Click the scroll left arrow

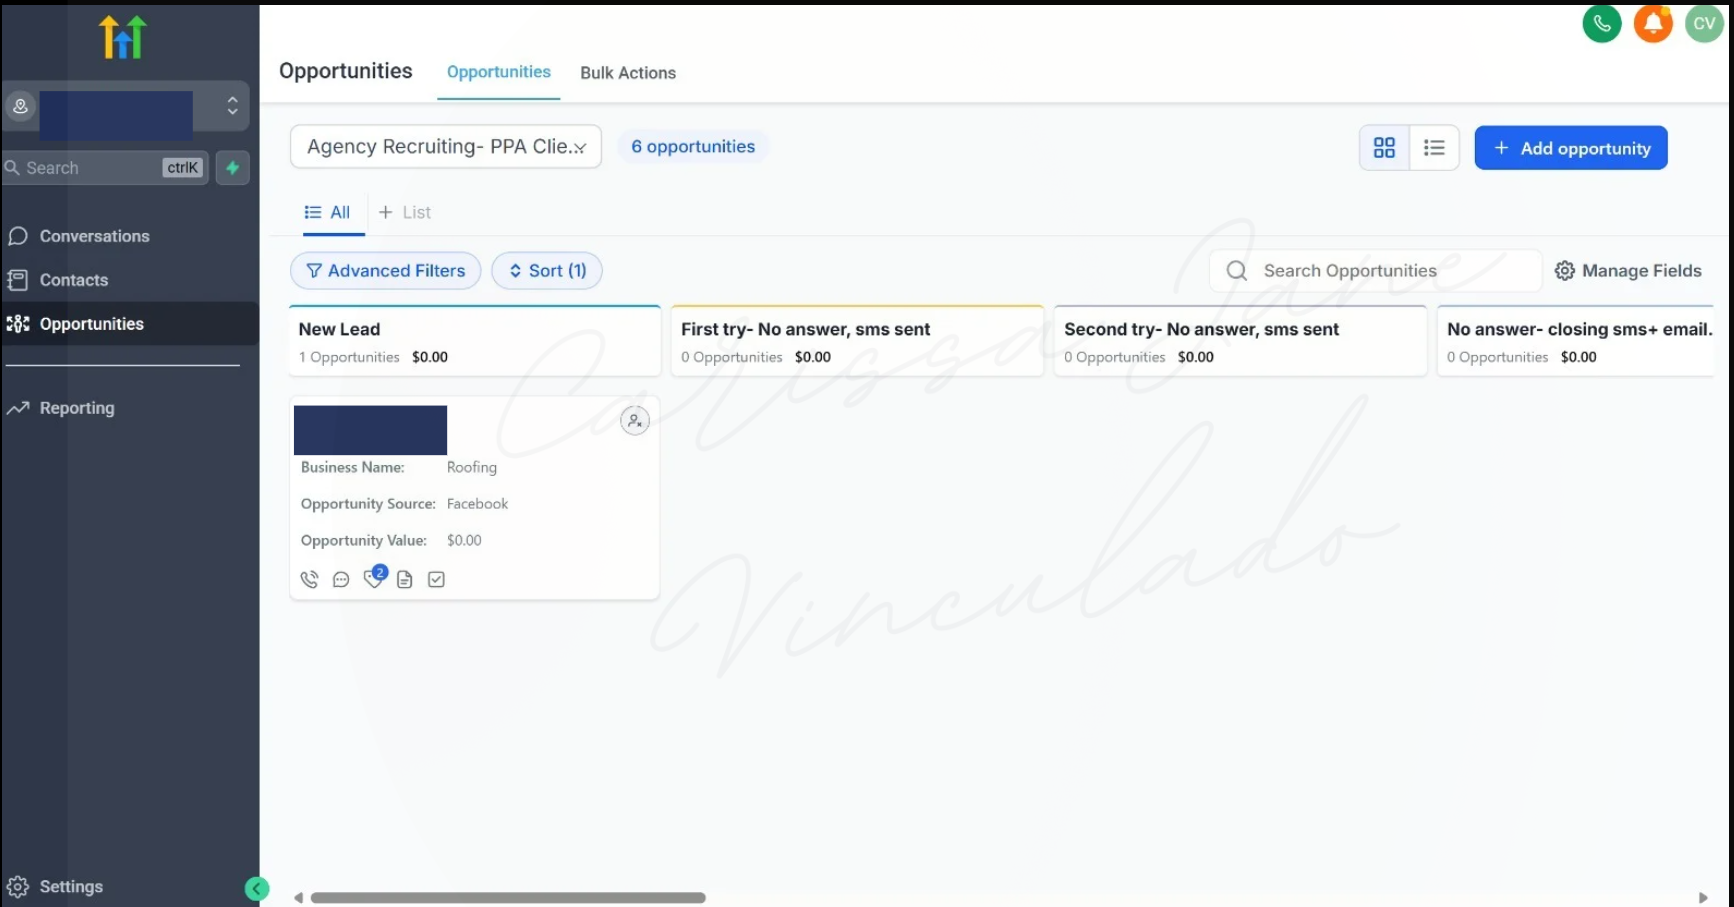(x=298, y=898)
